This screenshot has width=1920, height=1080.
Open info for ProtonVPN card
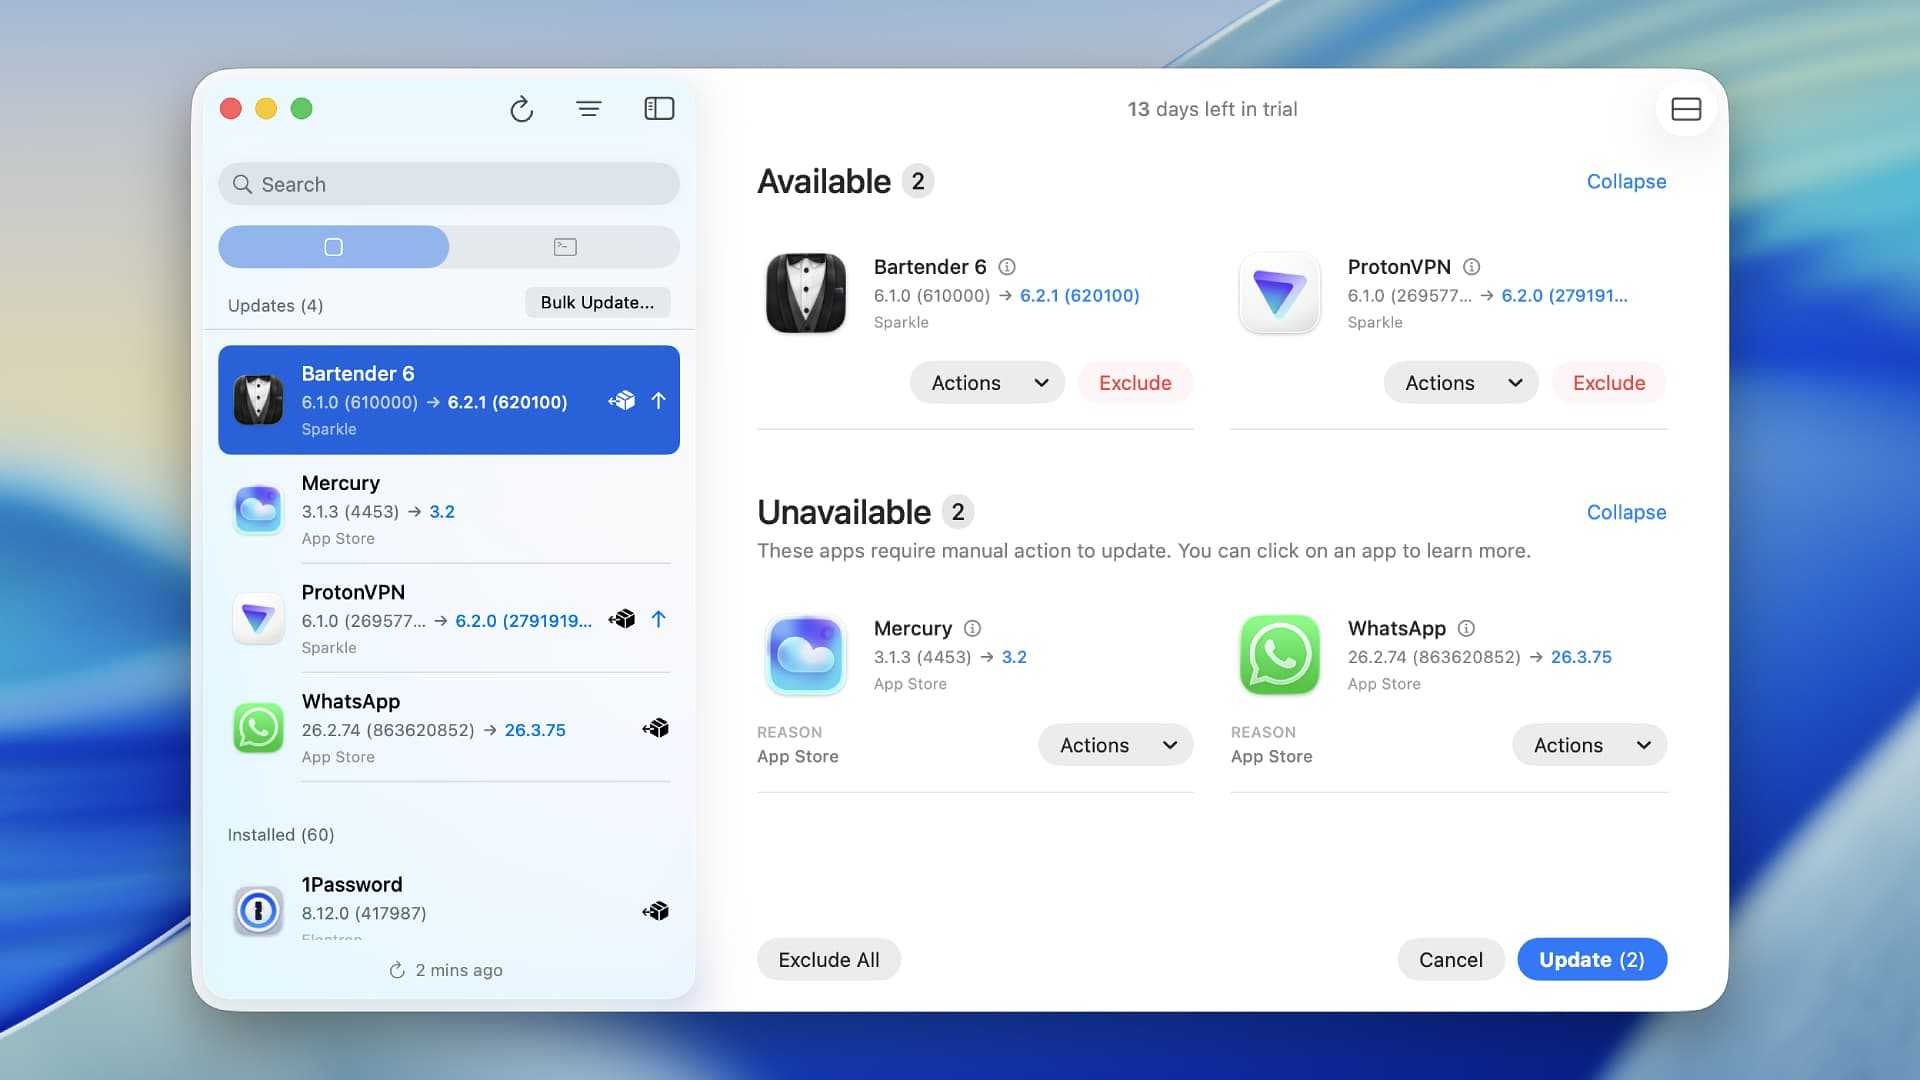tap(1471, 267)
